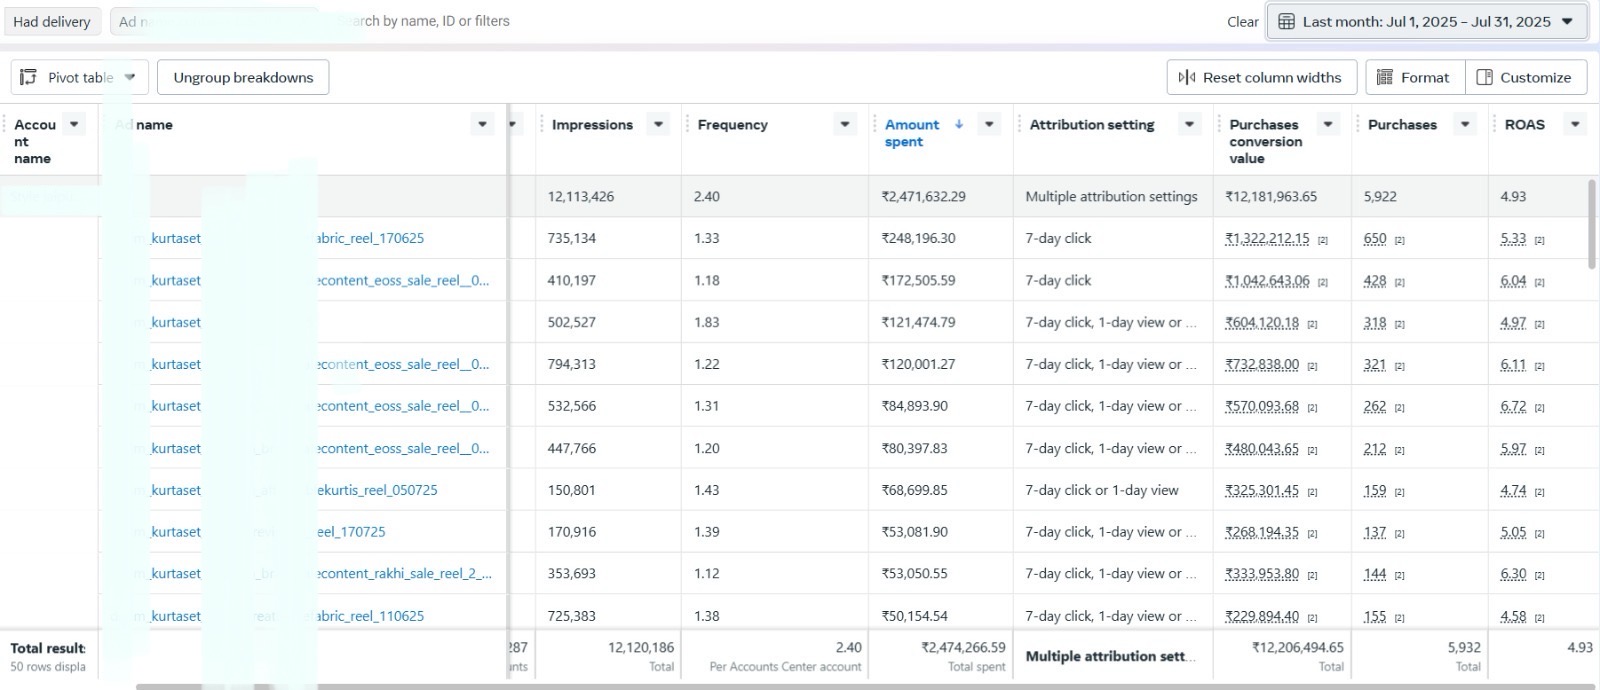1600x690 pixels.
Task: Open Ad name column dropdown arrow
Action: [x=482, y=124]
